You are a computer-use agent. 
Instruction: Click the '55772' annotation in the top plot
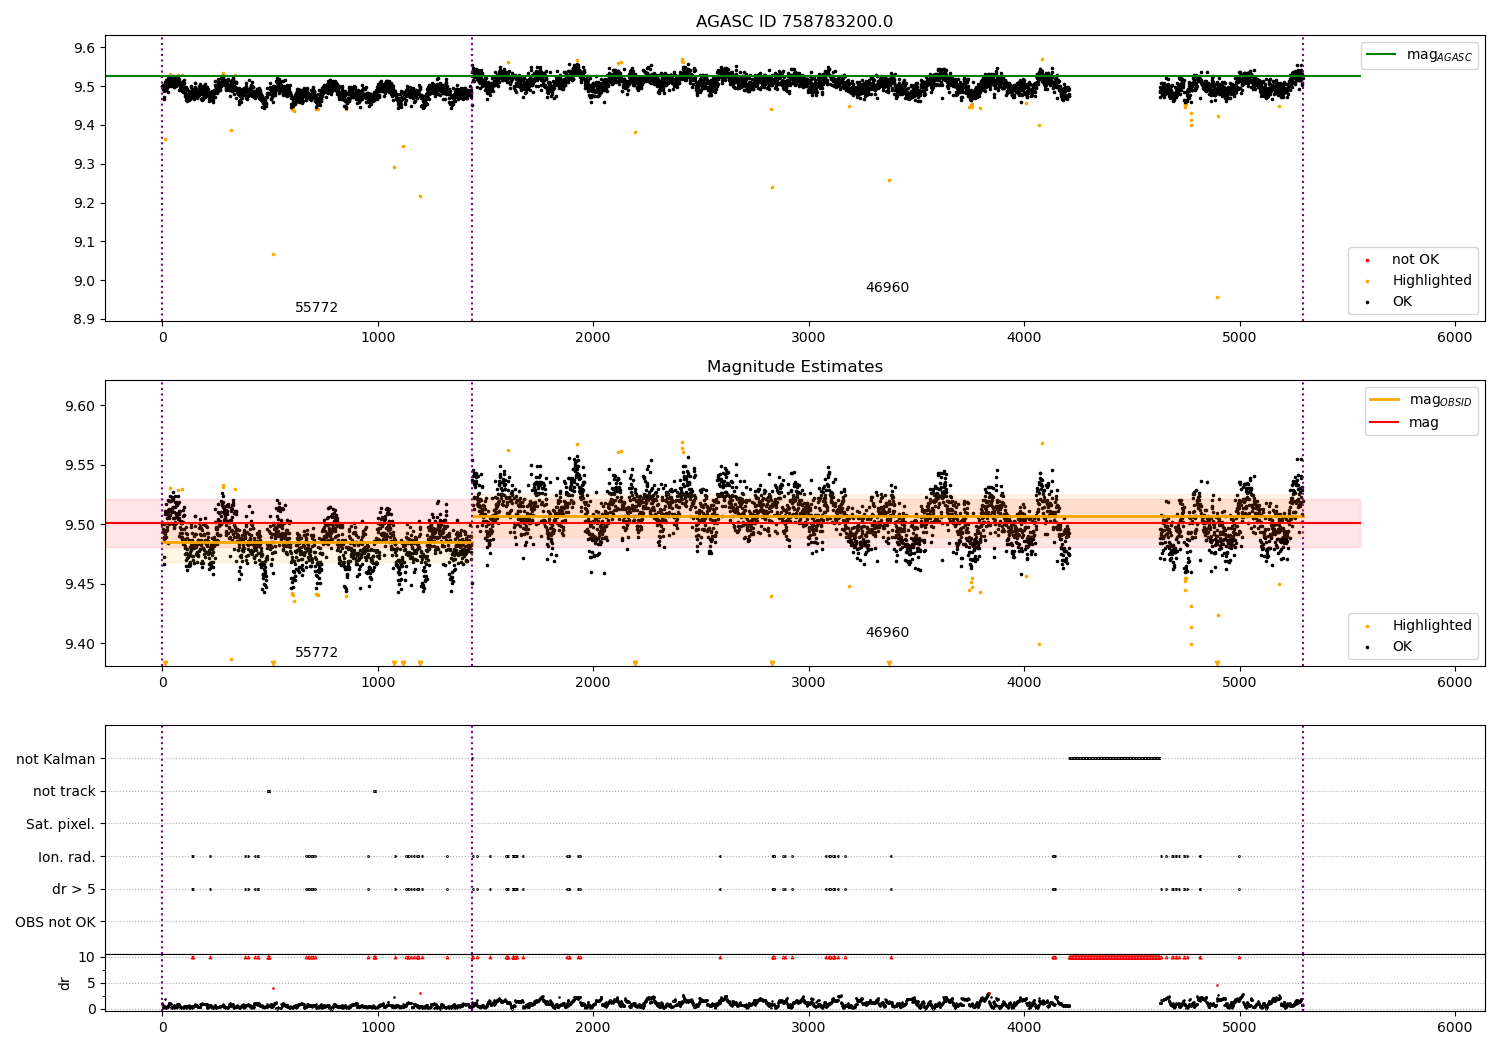click(316, 308)
